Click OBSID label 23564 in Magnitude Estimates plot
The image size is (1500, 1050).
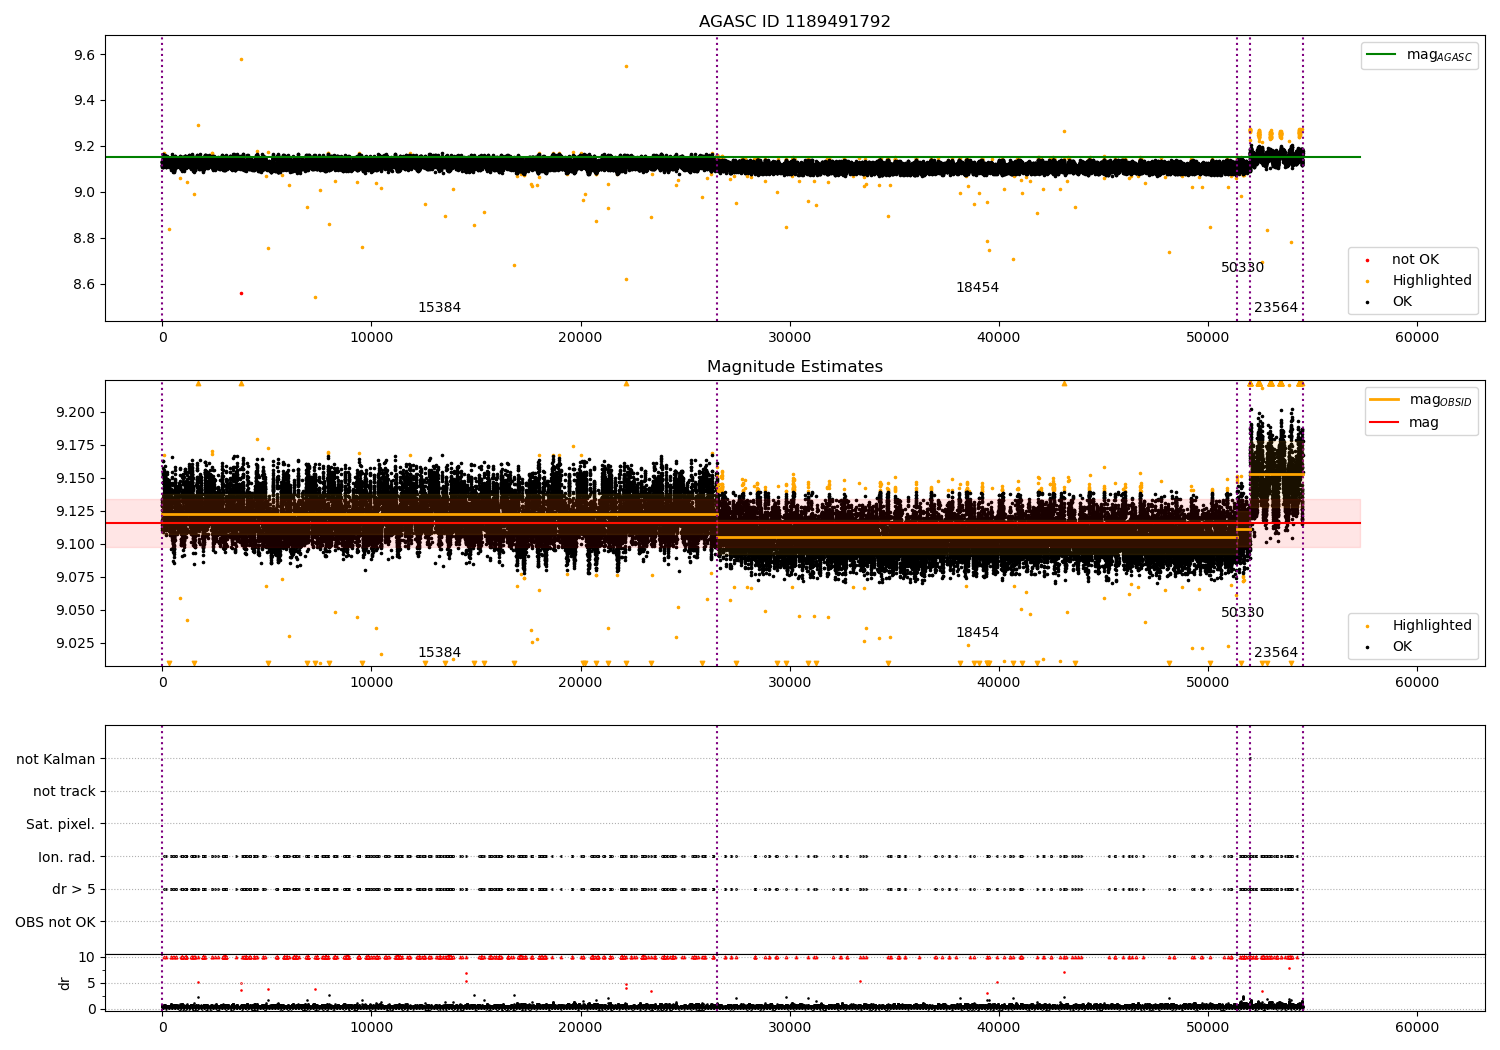tap(1276, 653)
